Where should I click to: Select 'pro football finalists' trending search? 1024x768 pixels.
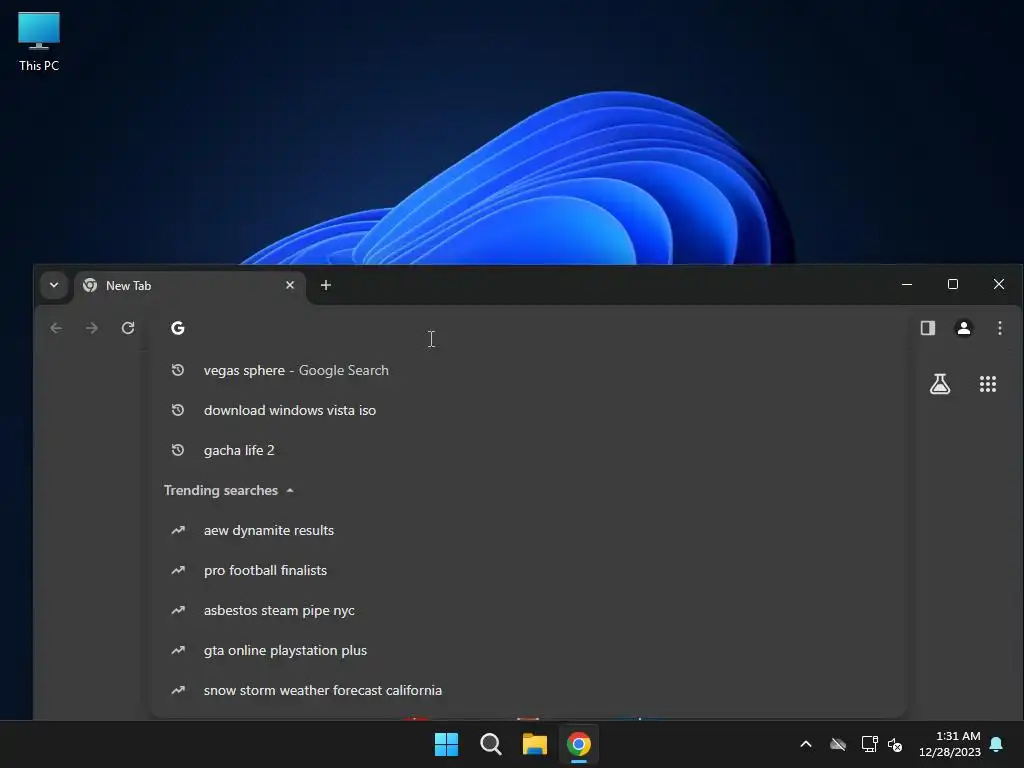pyautogui.click(x=529, y=570)
